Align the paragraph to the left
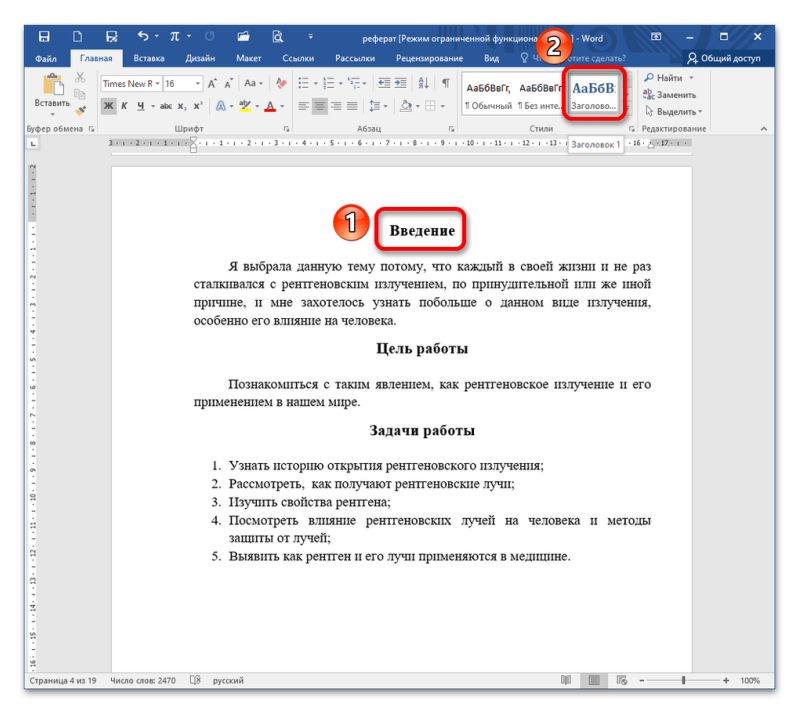Viewport: 800px width, 714px height. tap(303, 106)
